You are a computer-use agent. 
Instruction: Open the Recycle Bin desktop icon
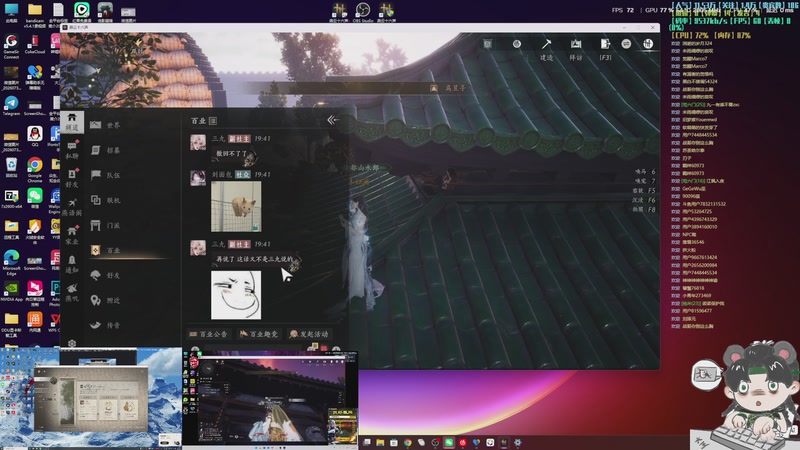click(x=11, y=168)
